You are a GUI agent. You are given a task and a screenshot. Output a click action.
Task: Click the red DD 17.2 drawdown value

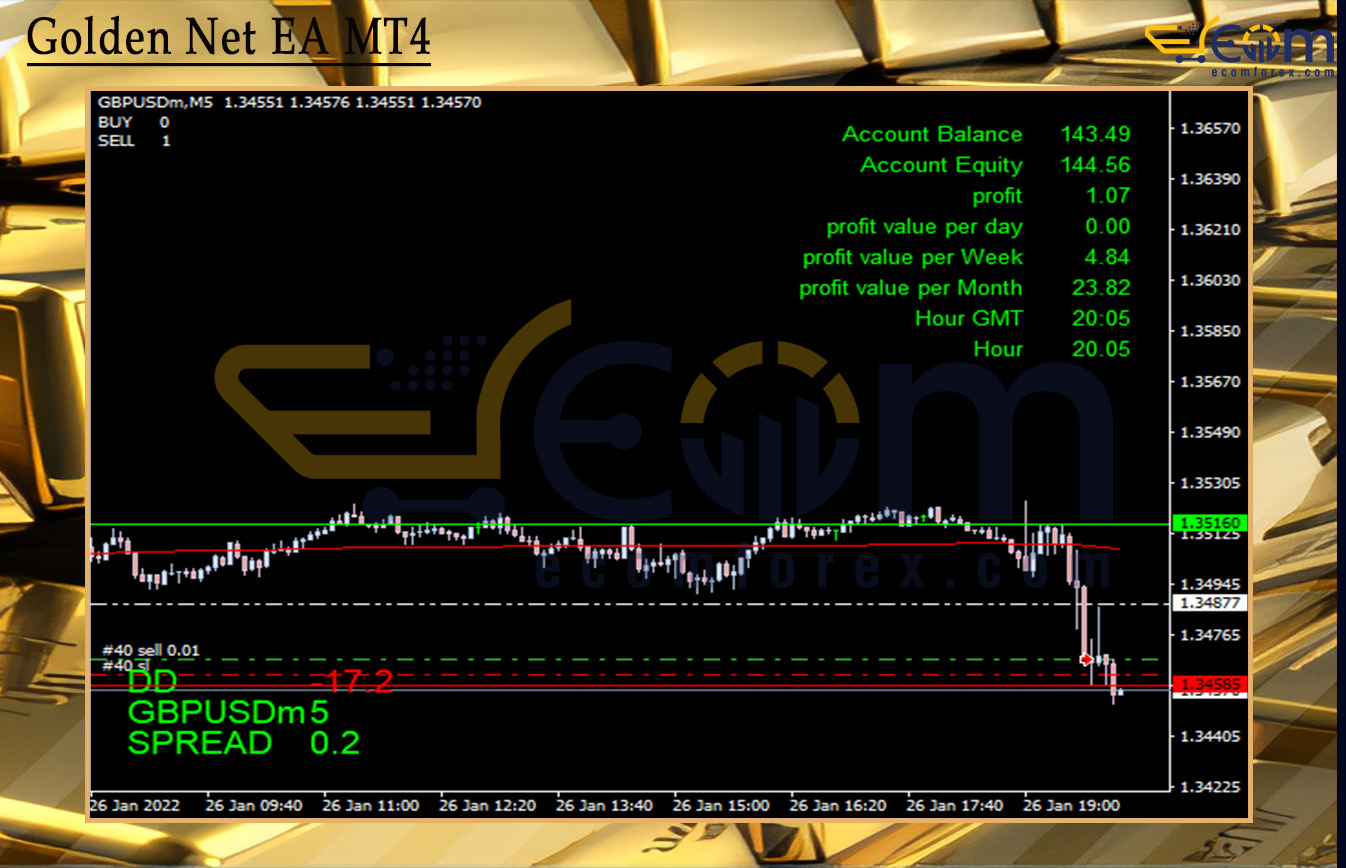point(358,682)
